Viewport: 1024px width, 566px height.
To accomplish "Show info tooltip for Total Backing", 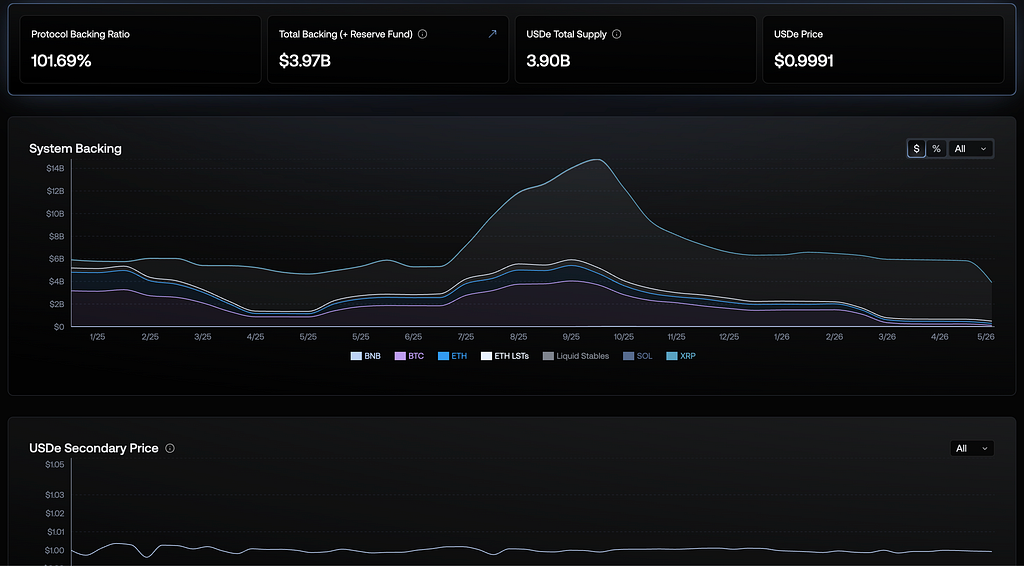I will click(x=423, y=34).
